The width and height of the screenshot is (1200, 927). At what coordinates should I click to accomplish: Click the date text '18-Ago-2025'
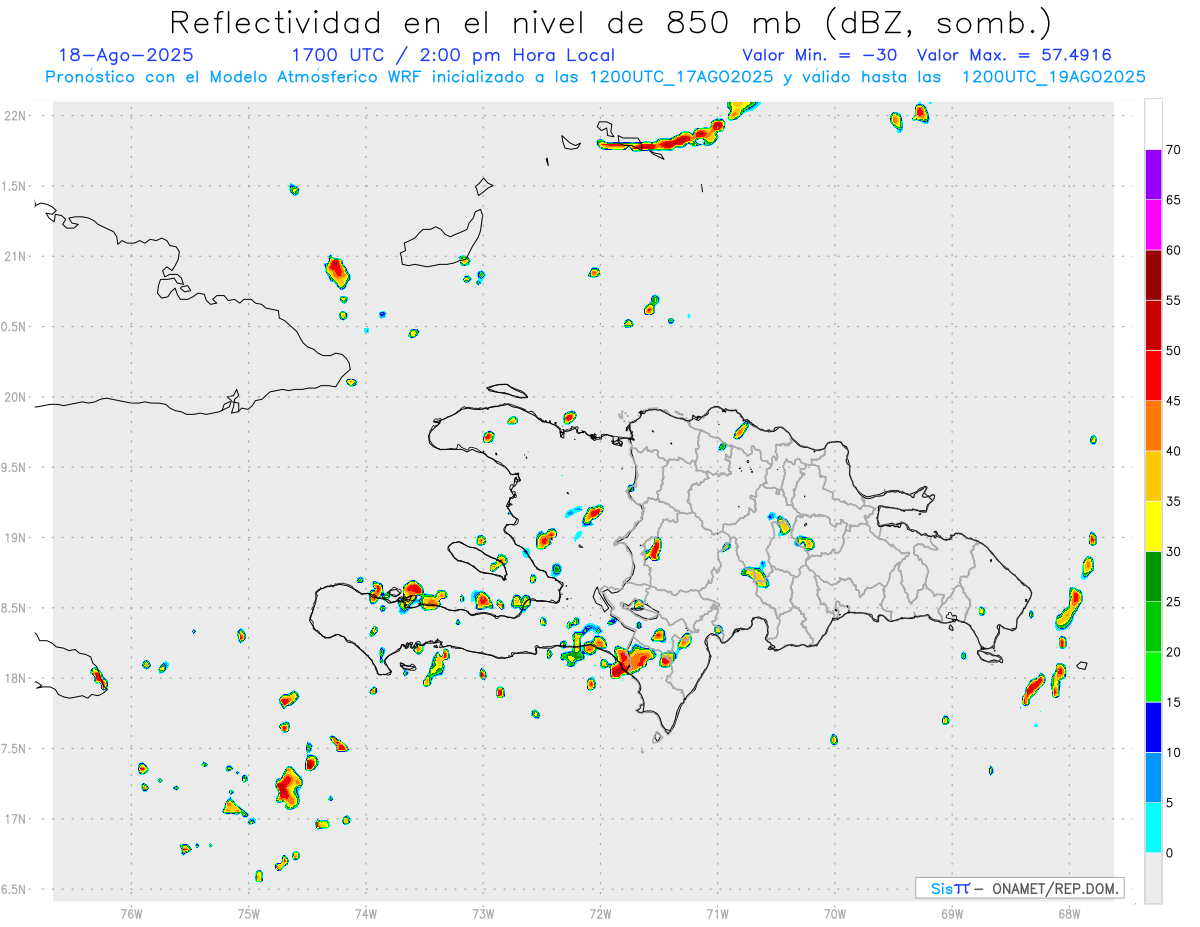[126, 55]
